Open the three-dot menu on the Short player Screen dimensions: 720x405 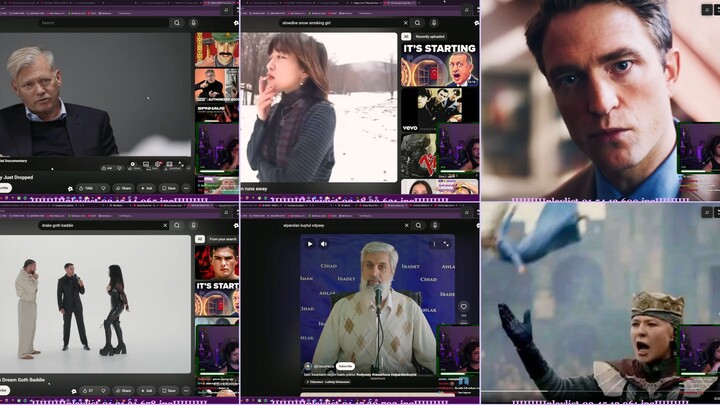[x=434, y=244]
